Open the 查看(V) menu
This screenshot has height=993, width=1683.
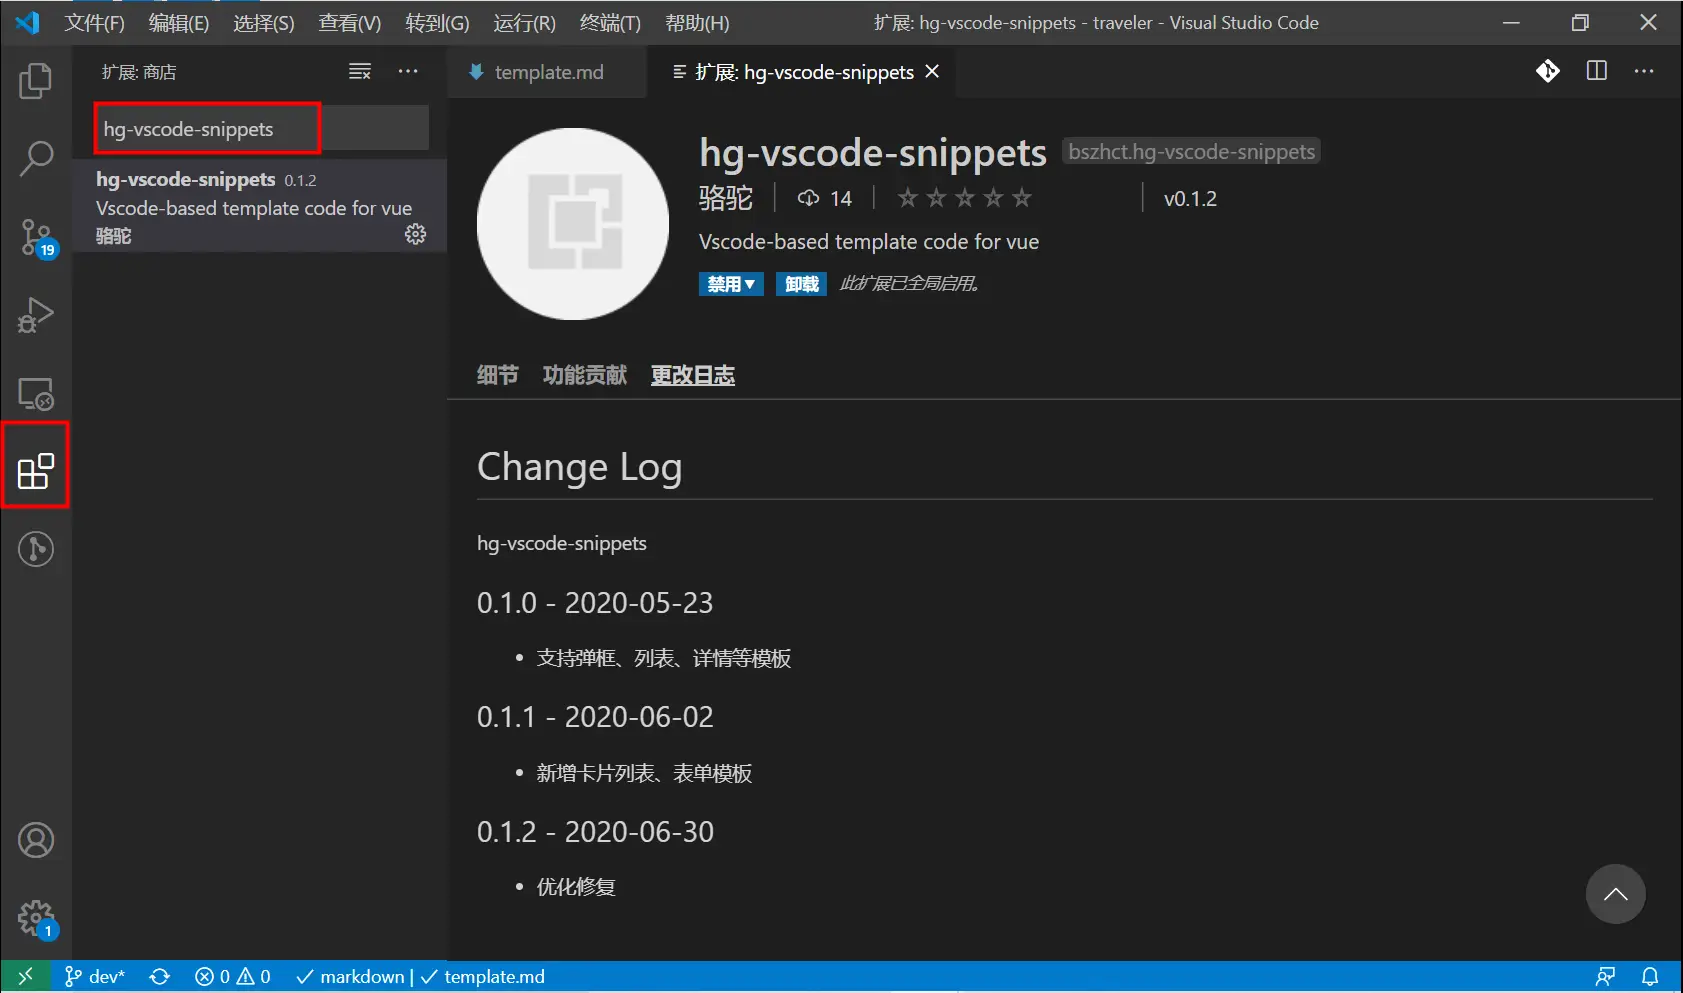click(x=350, y=23)
